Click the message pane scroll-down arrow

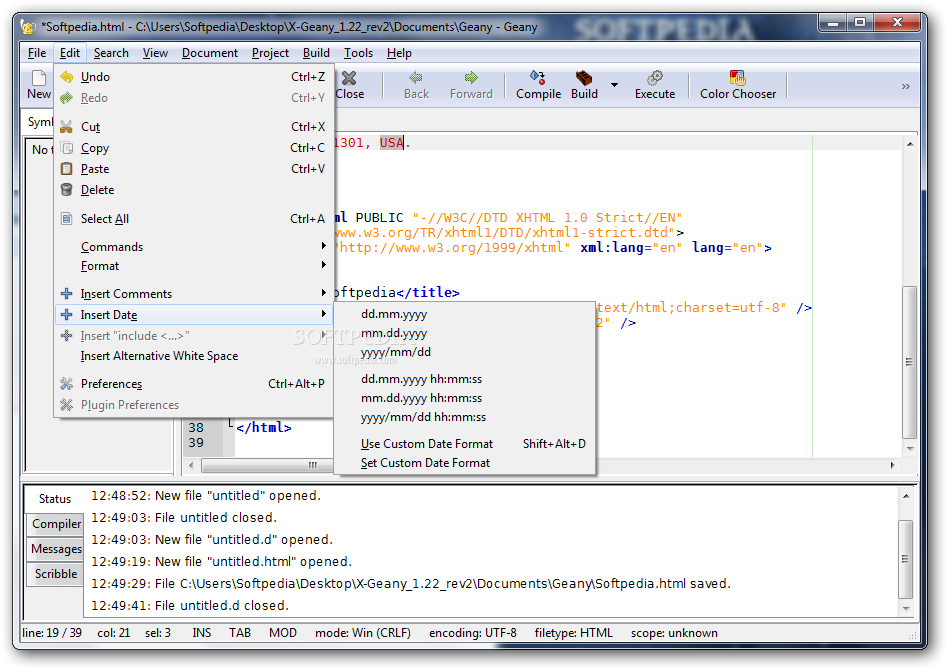point(906,608)
